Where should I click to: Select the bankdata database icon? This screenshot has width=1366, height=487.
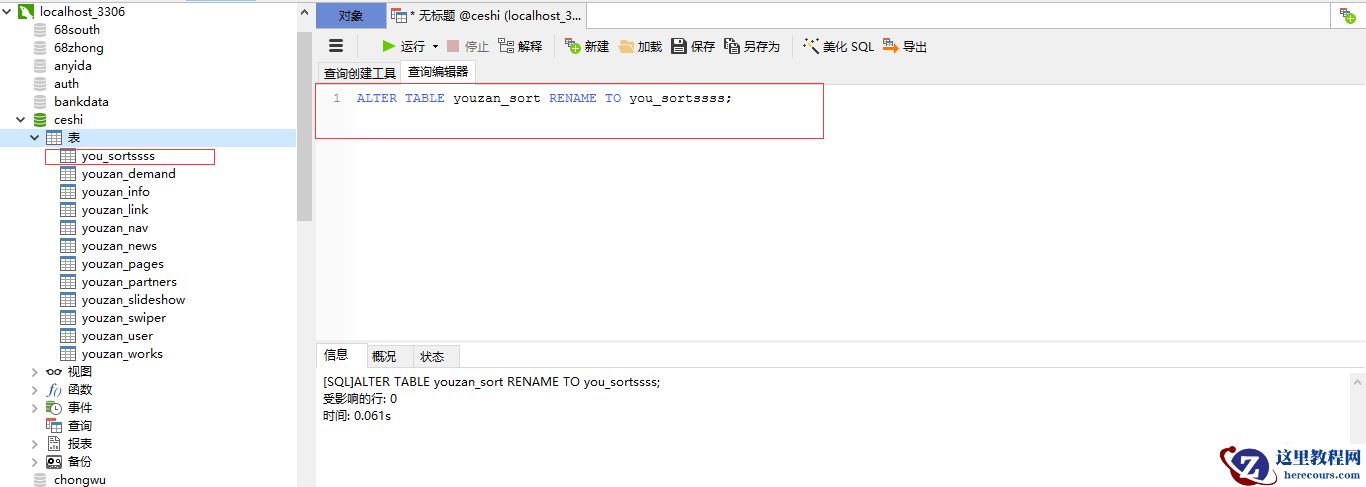(x=40, y=101)
